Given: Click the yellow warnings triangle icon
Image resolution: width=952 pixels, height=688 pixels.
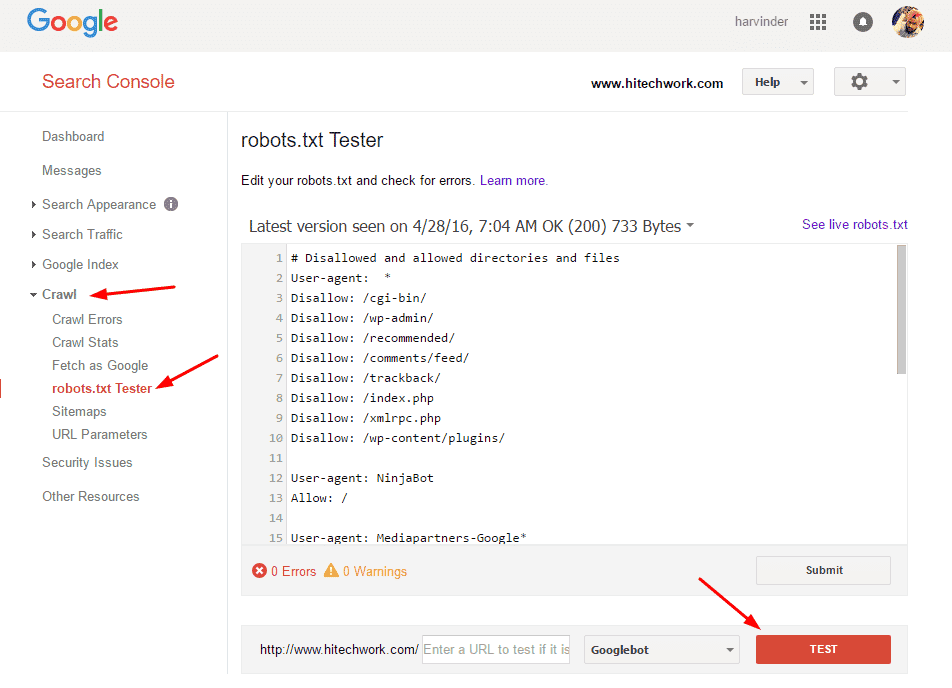Looking at the screenshot, I should pyautogui.click(x=331, y=570).
